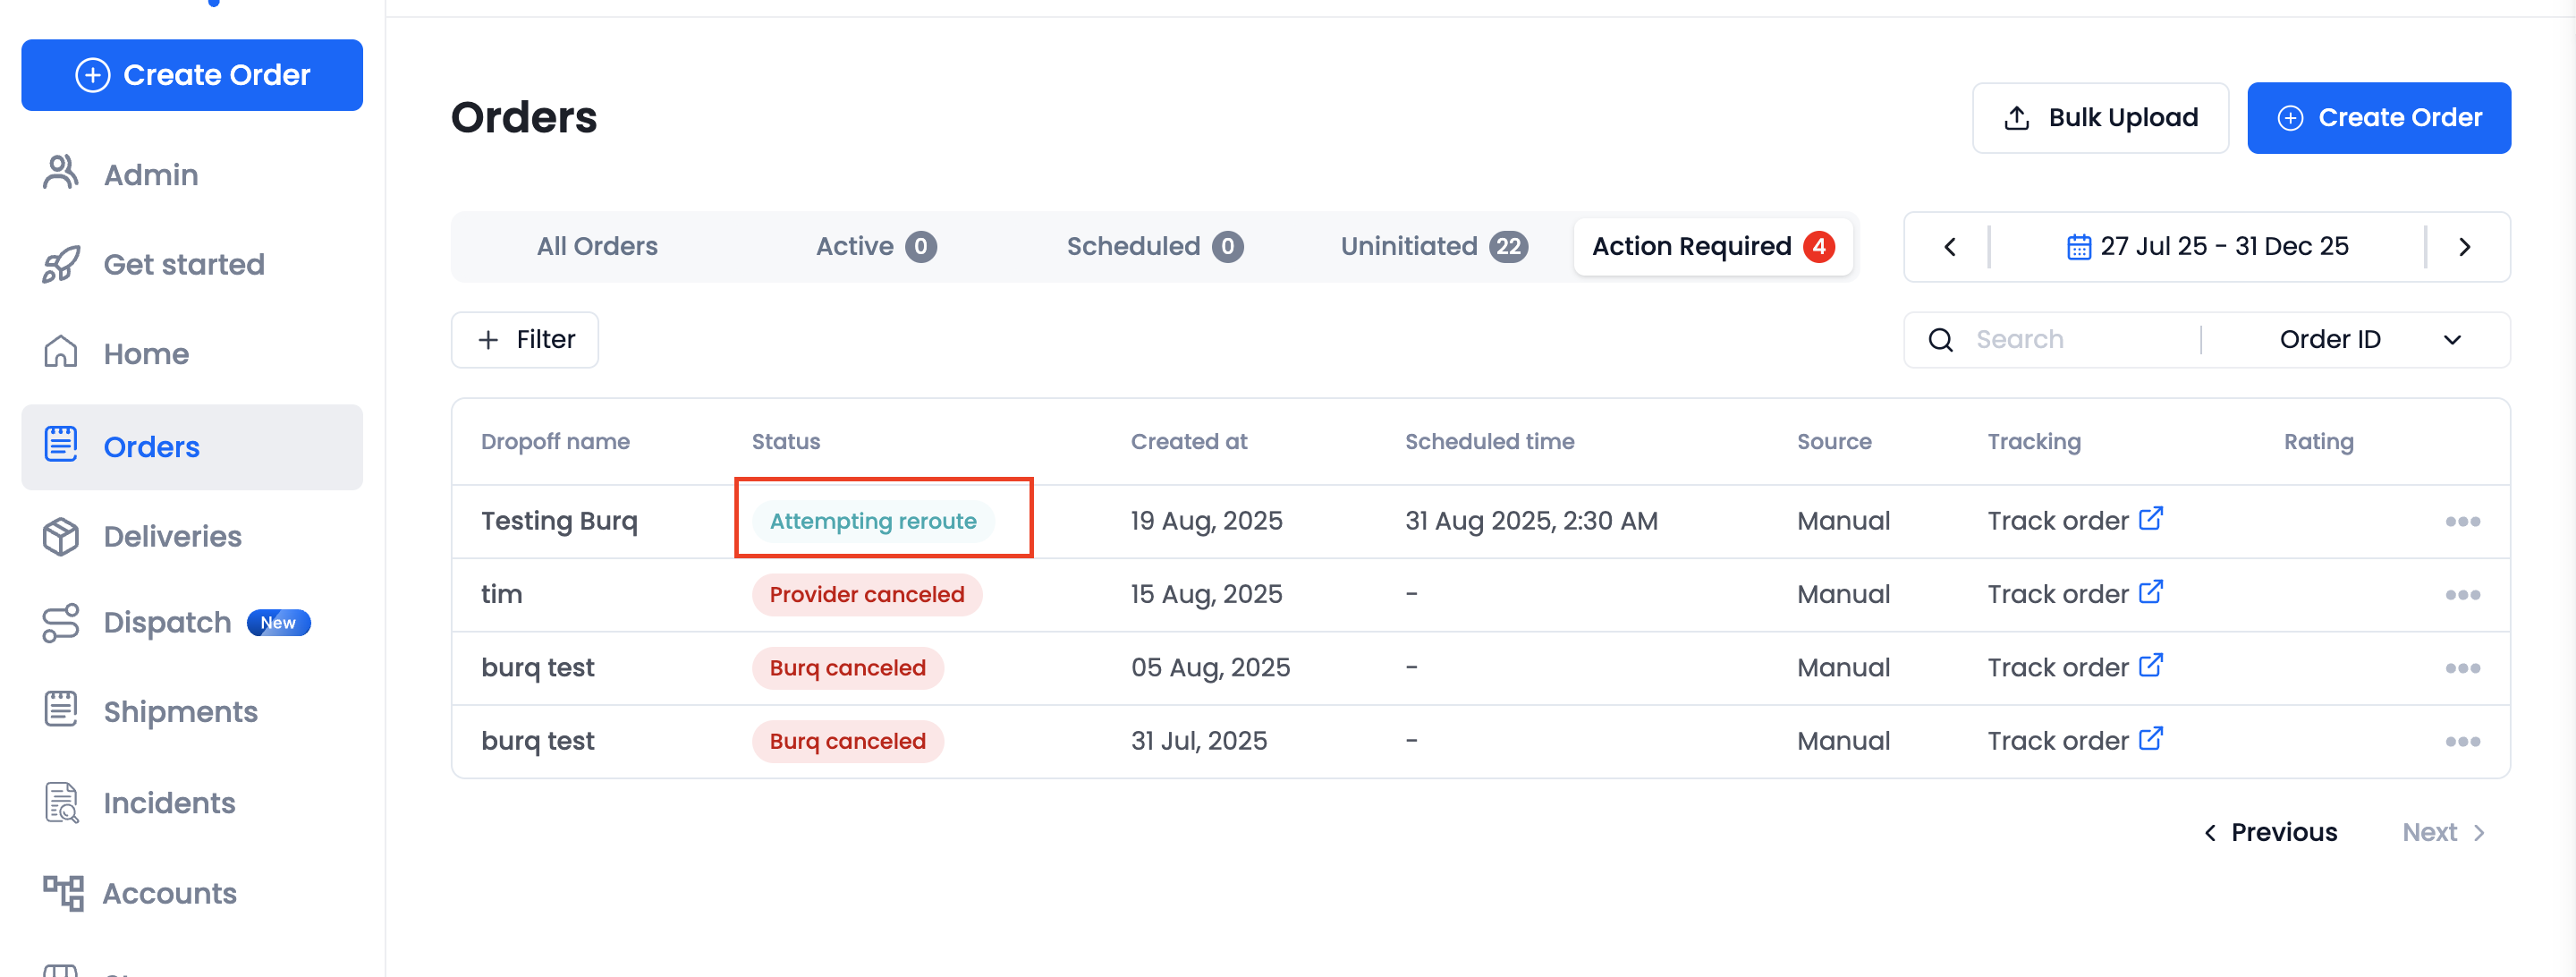This screenshot has height=977, width=2576.
Task: Click the calendar icon in date range
Action: (x=2078, y=247)
